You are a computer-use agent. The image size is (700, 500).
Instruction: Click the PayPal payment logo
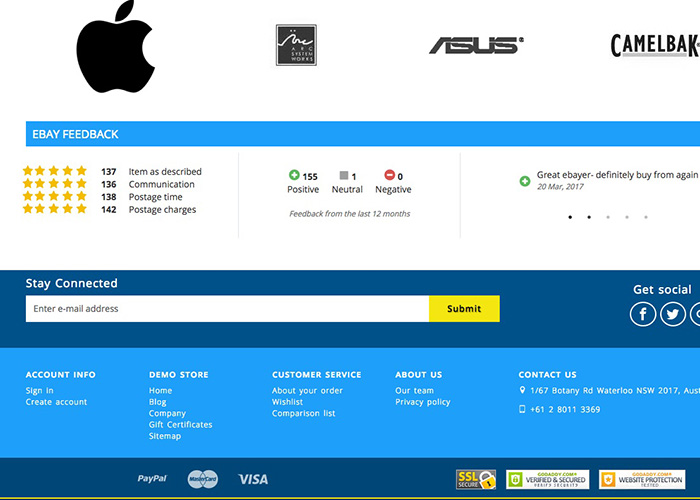pos(152,479)
